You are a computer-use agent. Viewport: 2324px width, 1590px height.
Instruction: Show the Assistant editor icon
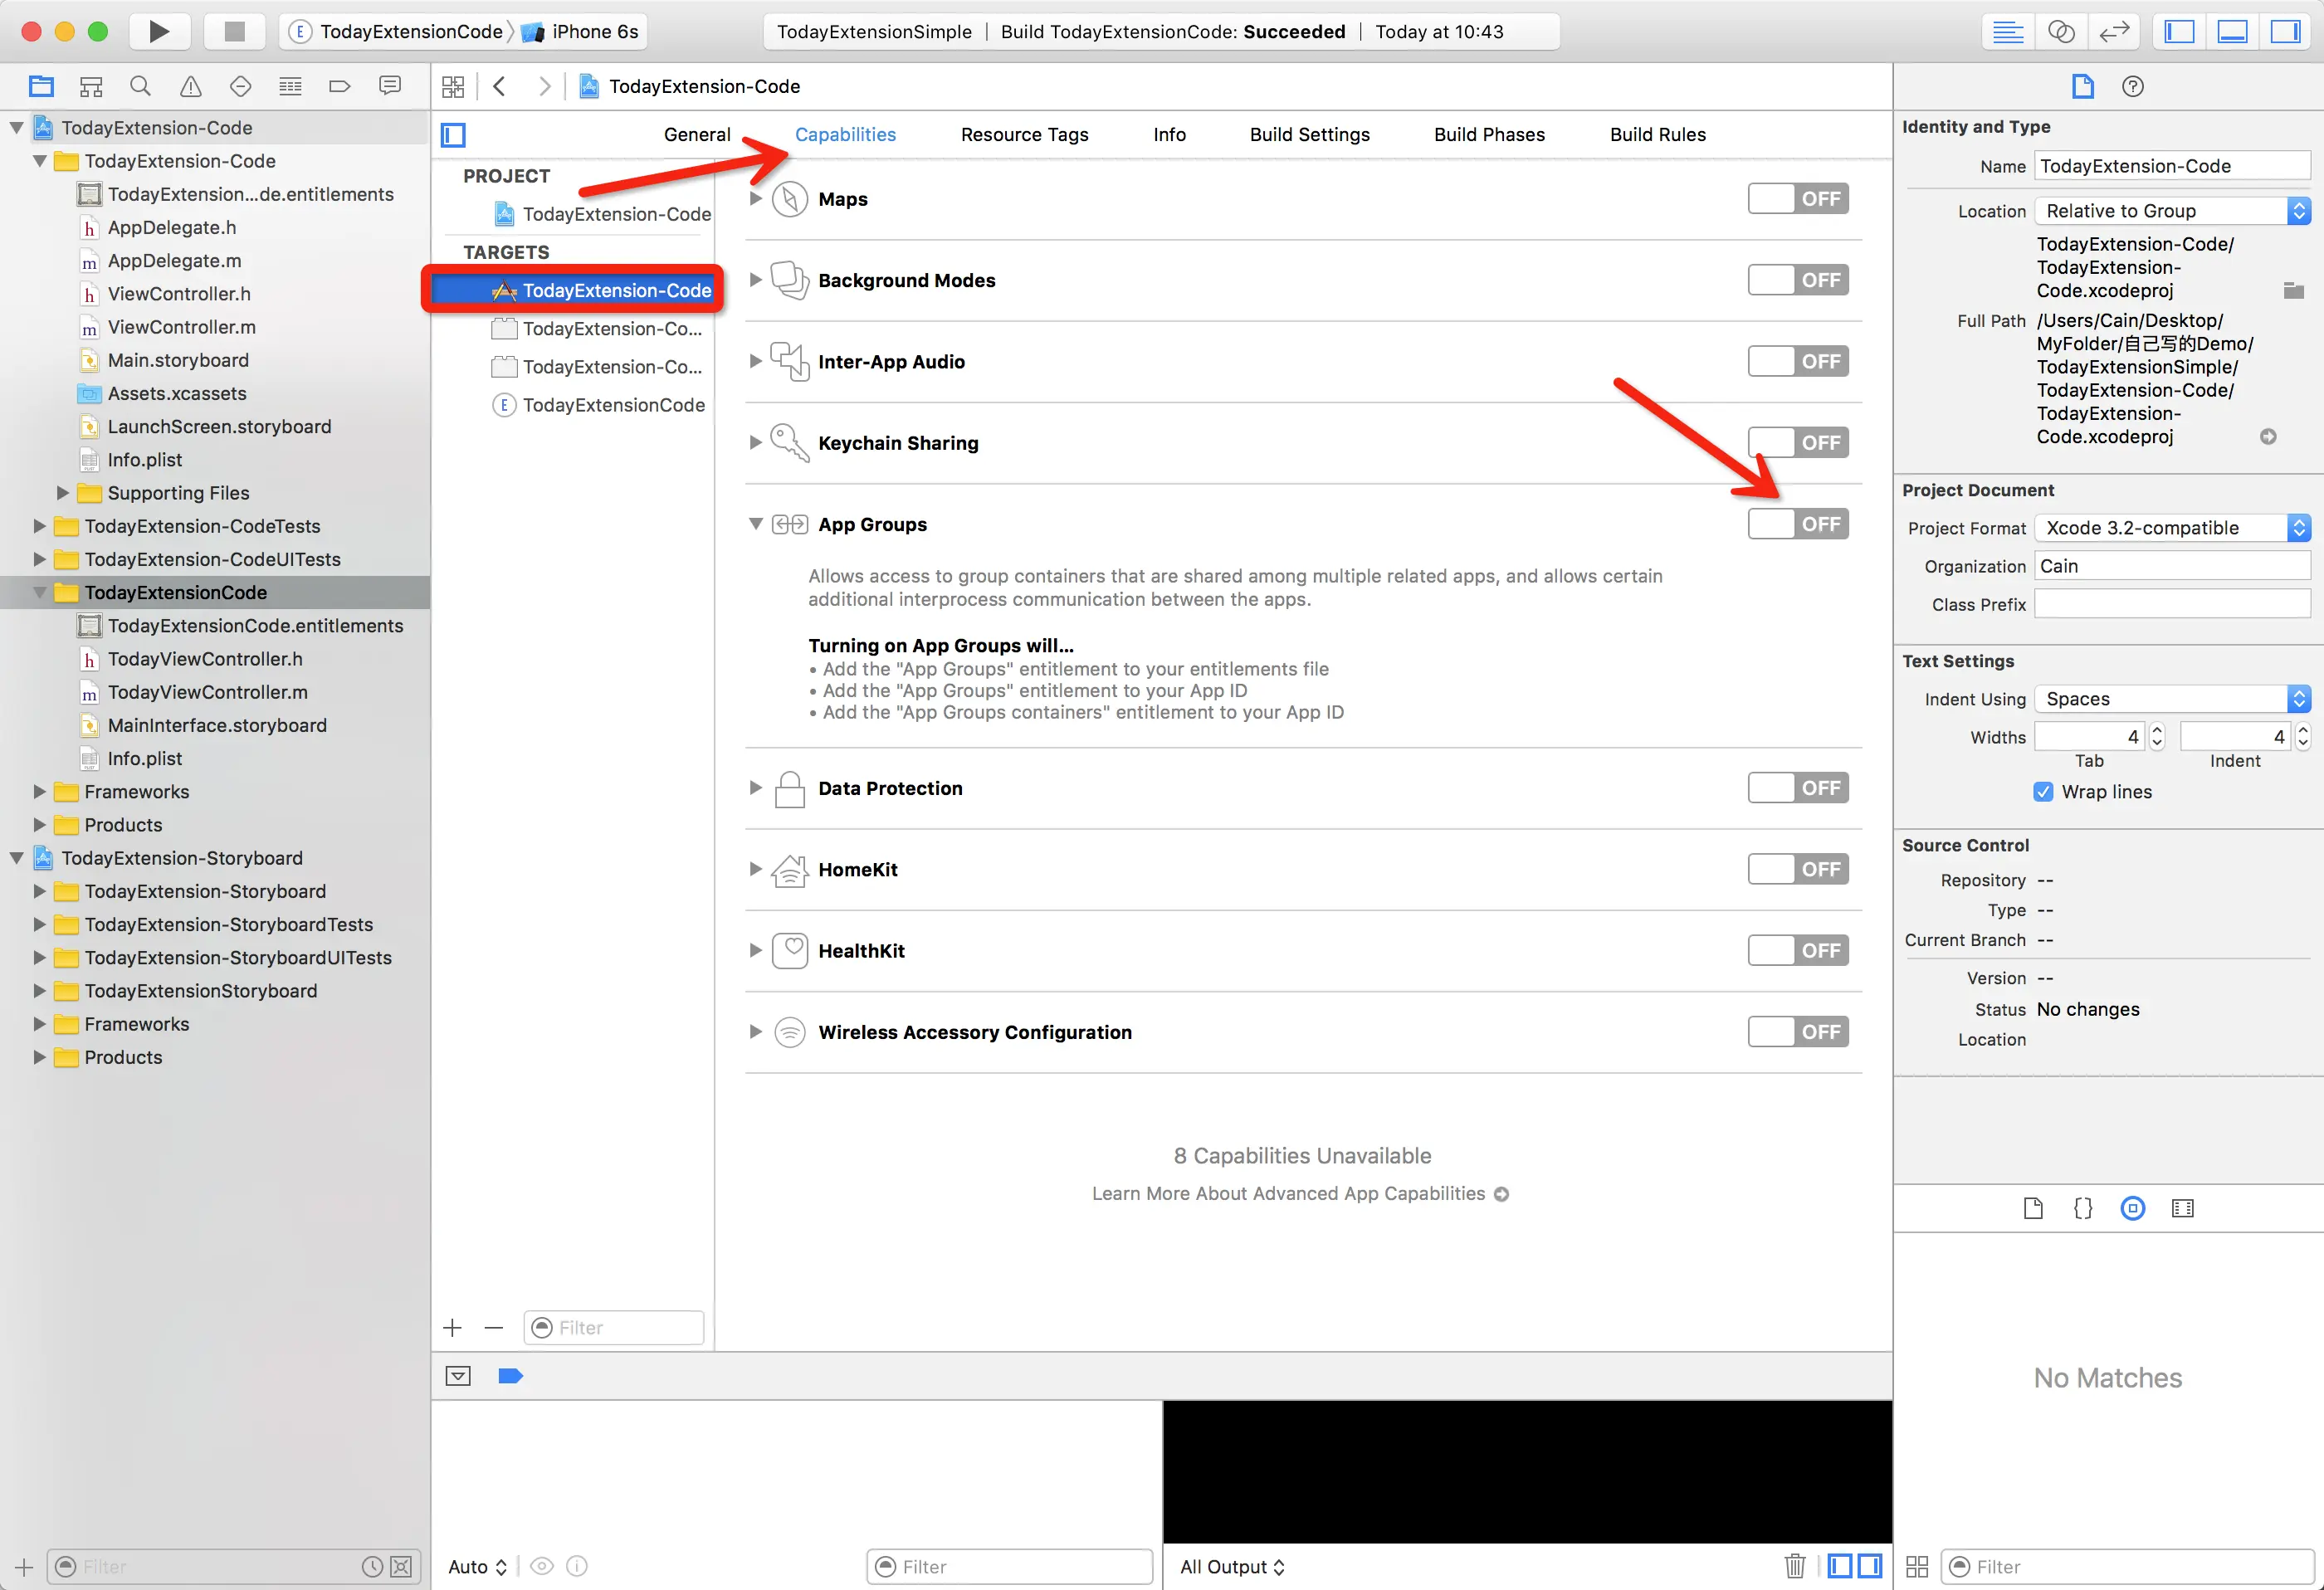coord(2061,31)
